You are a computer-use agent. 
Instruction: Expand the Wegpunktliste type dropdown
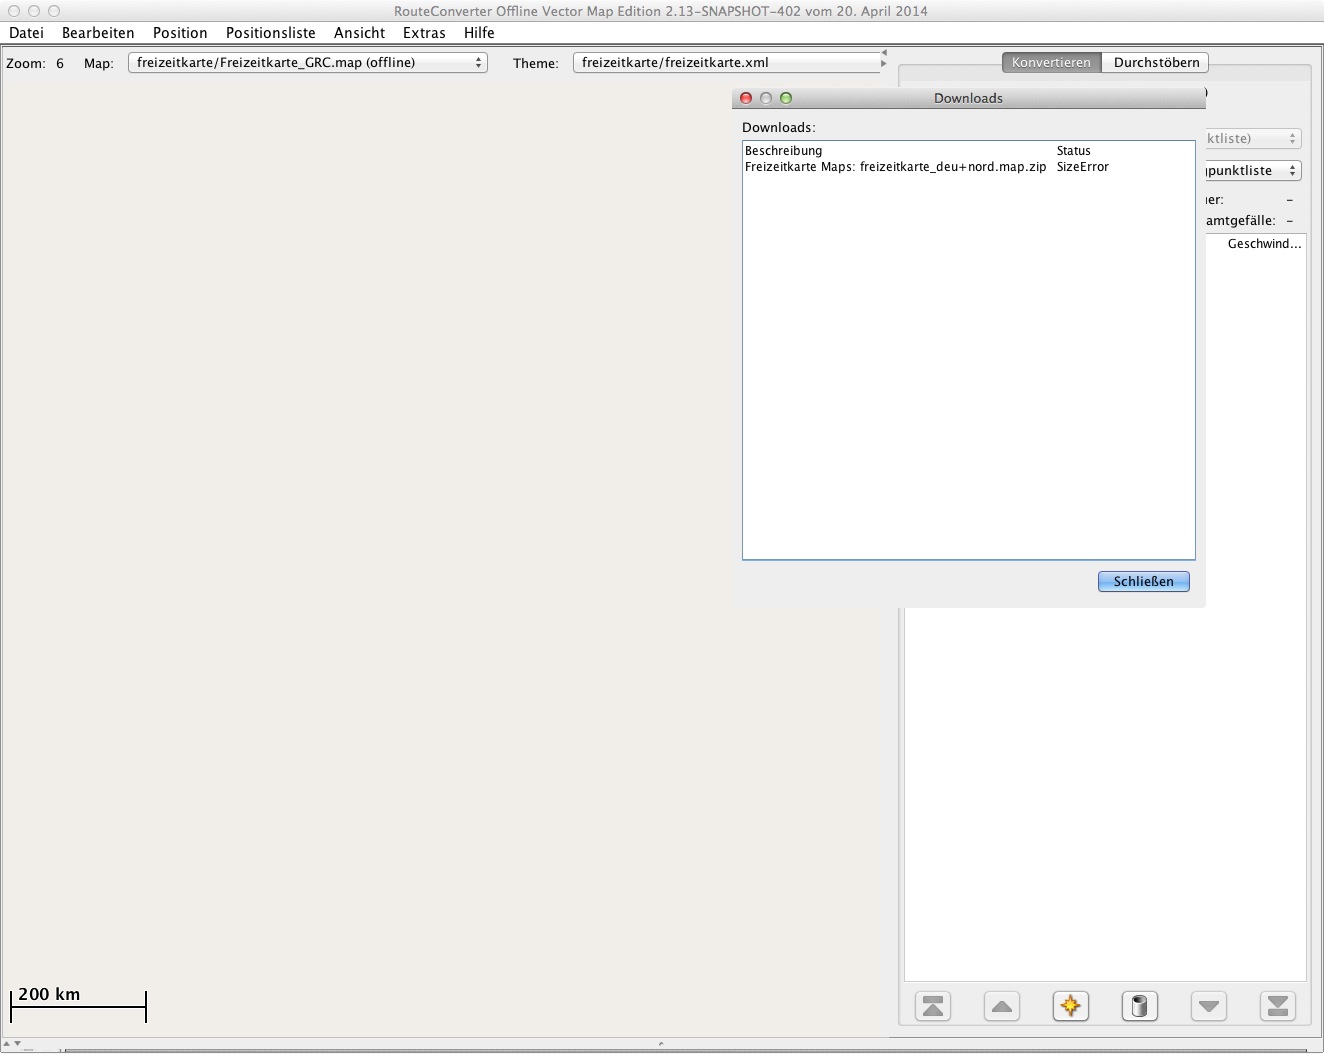[1253, 171]
